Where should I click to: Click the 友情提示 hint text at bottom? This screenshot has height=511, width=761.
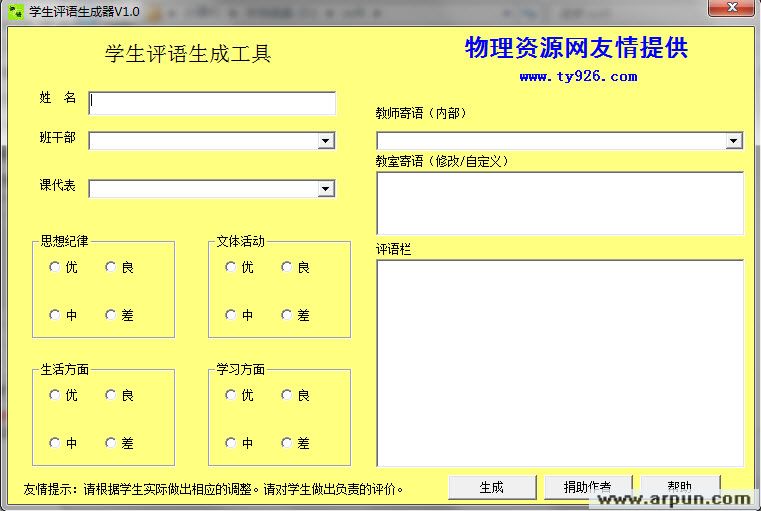click(214, 489)
